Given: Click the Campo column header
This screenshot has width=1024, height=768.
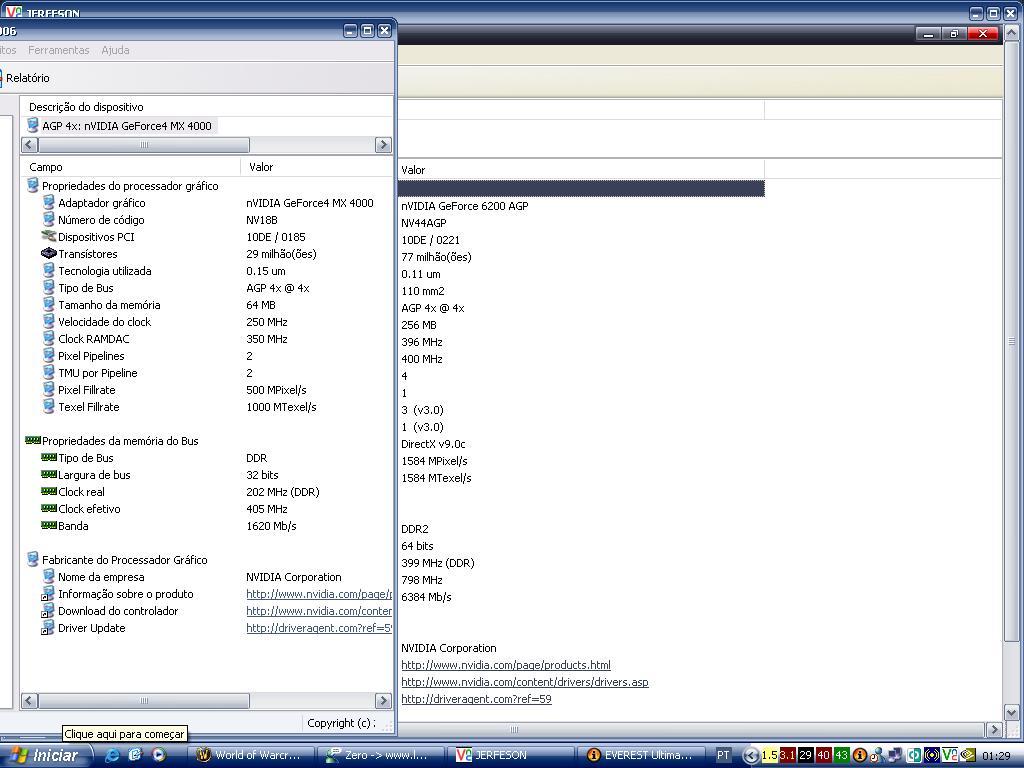Looking at the screenshot, I should pos(131,167).
